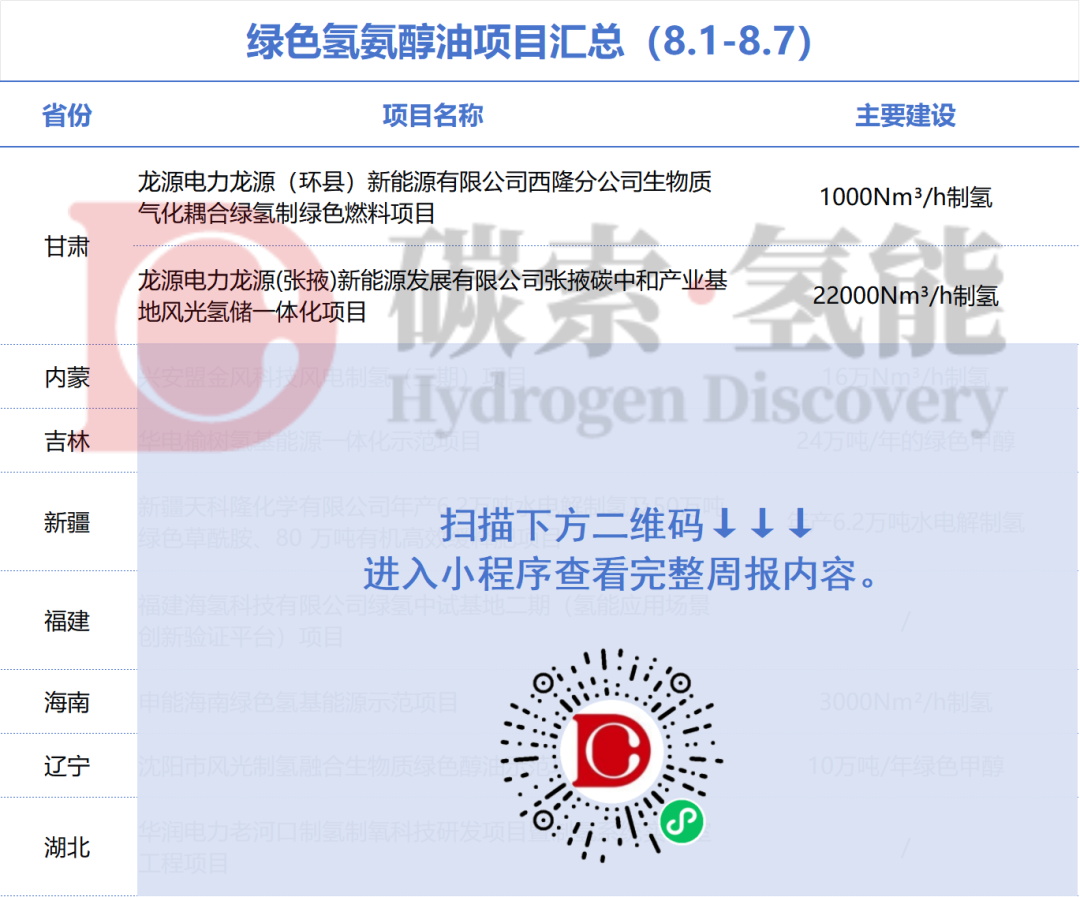
Task: Select the 吉林 province cell
Action: [x=67, y=442]
